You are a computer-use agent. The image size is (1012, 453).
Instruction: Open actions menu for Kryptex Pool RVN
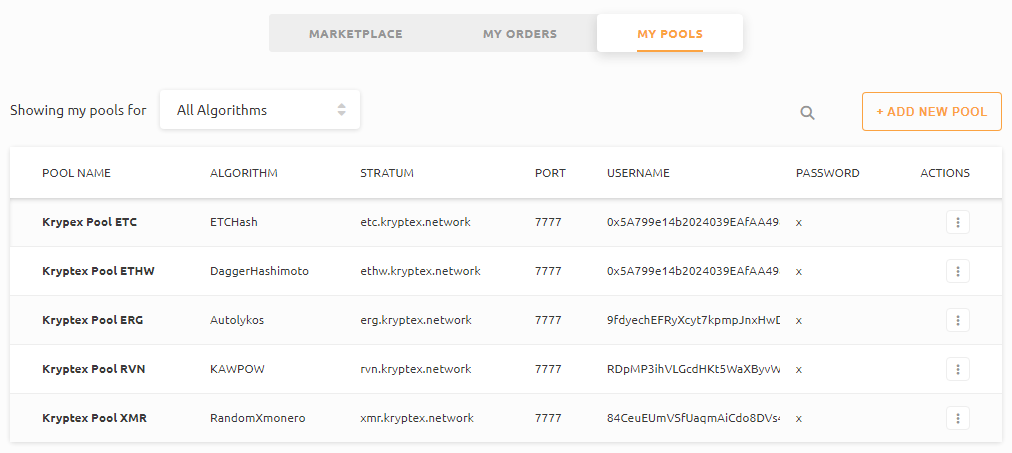[958, 369]
